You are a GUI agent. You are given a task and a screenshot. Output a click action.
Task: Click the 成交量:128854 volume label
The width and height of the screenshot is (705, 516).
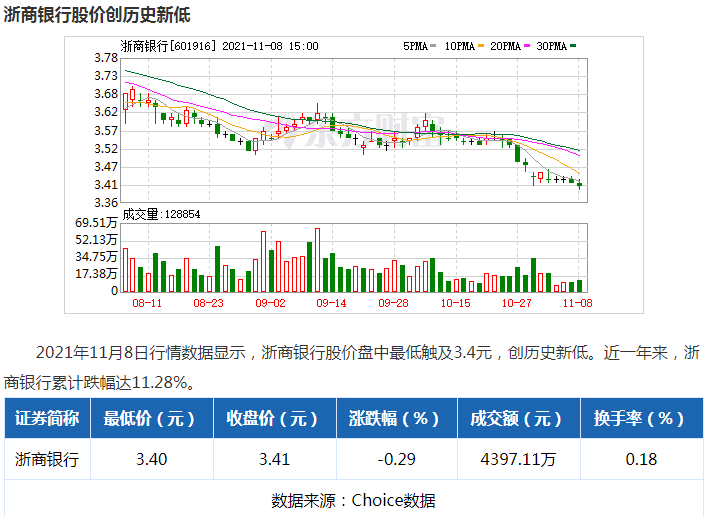pos(161,214)
